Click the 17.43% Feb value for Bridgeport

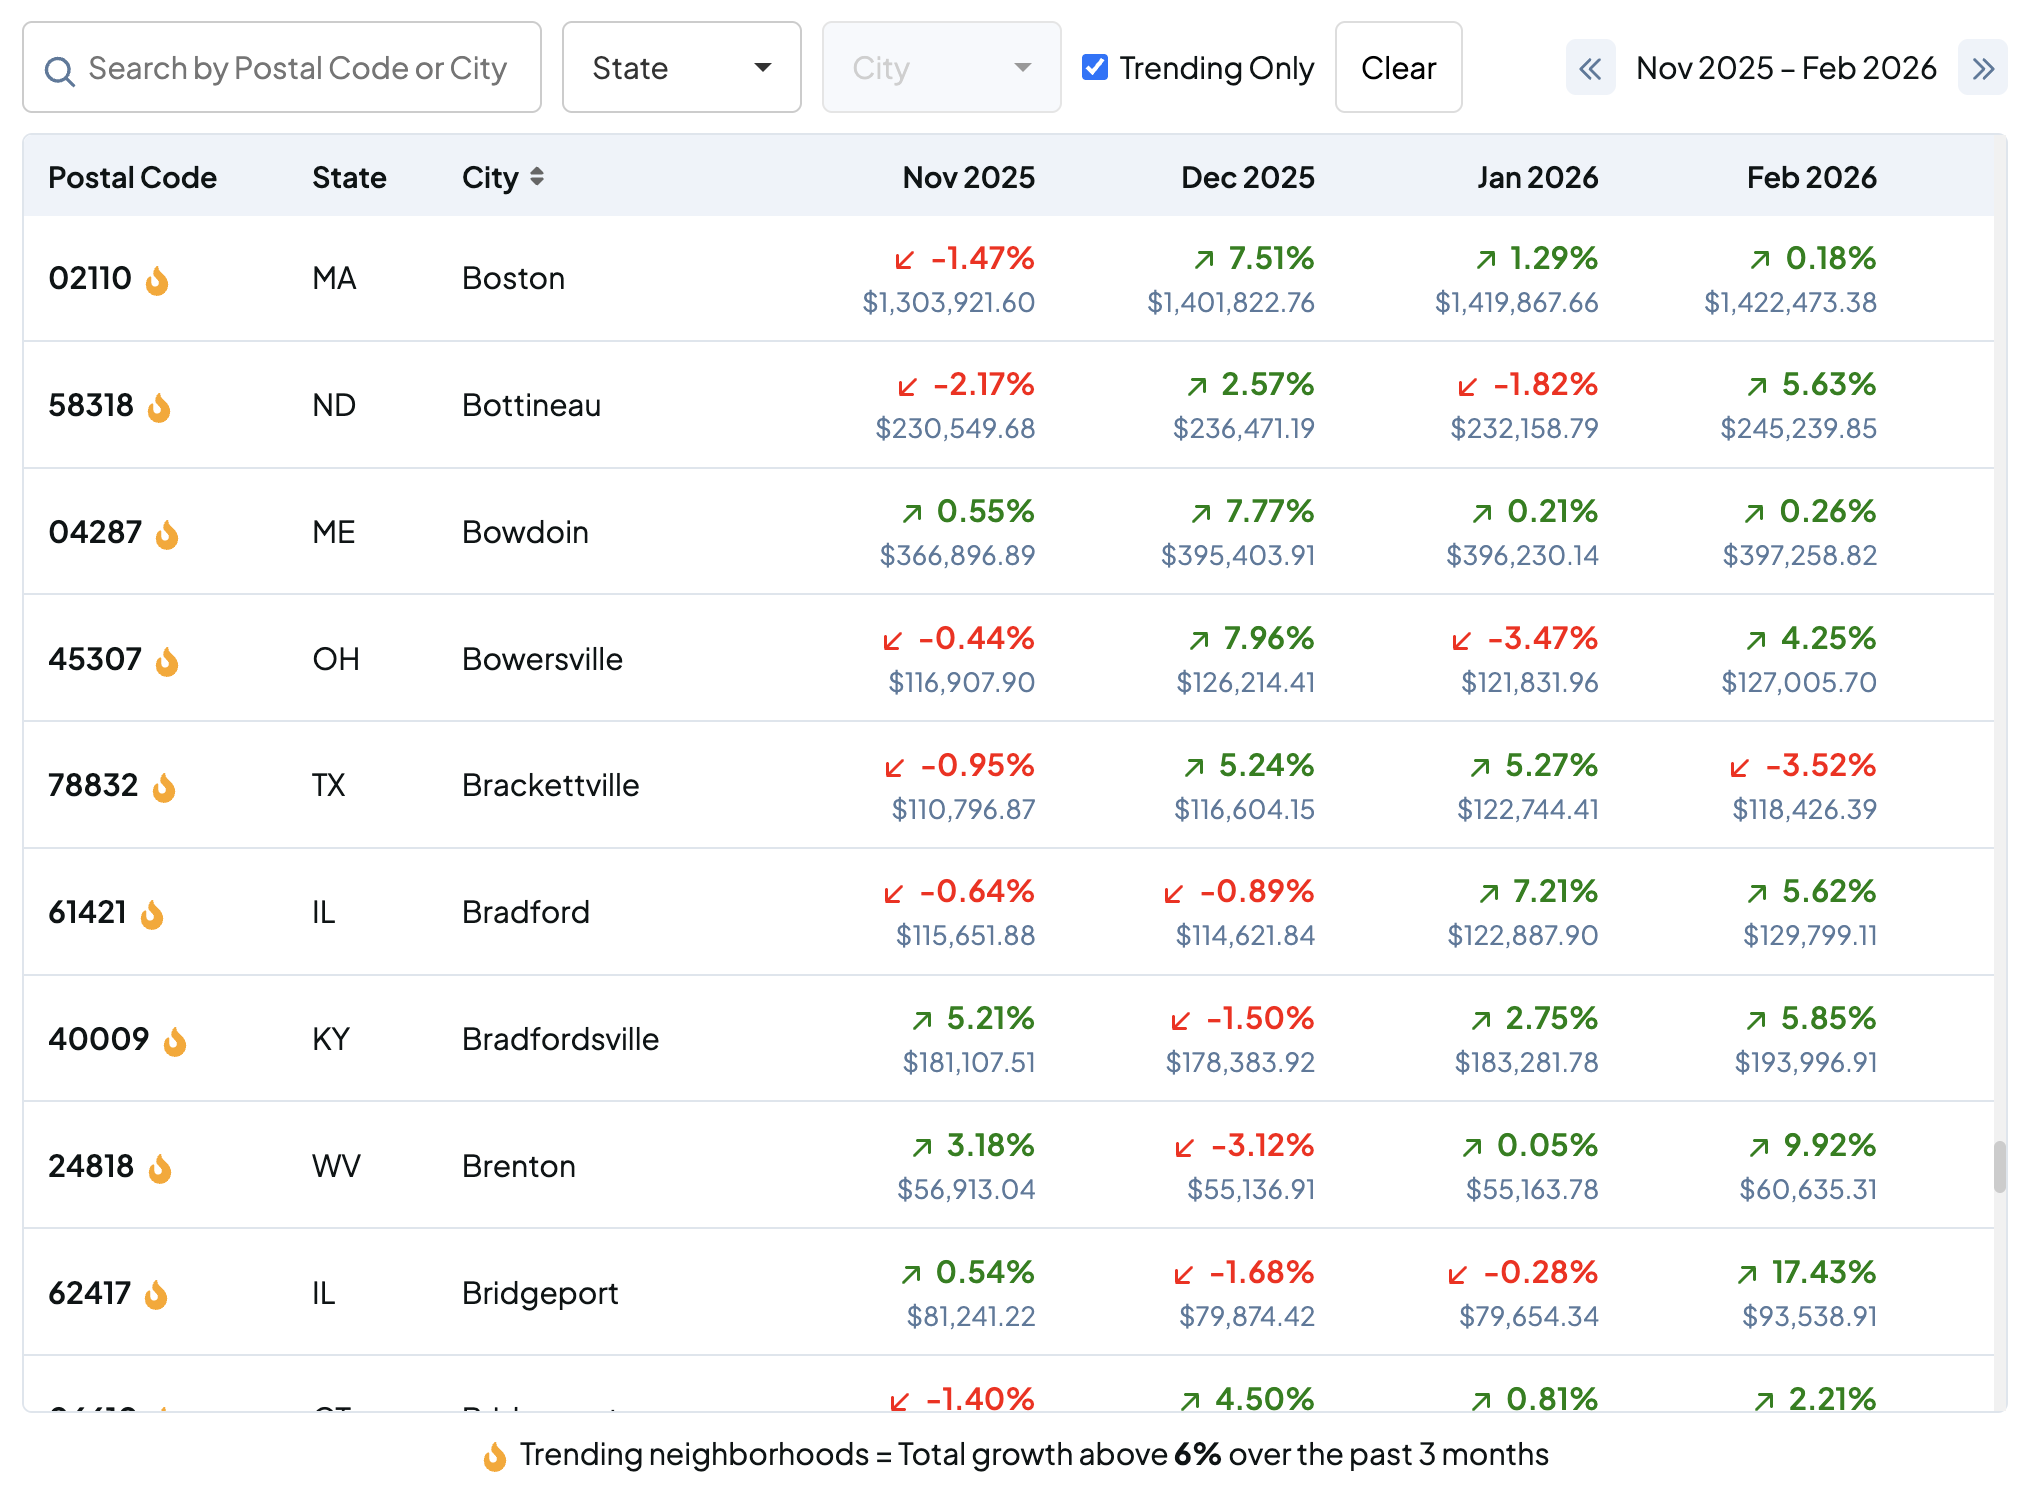point(1822,1272)
